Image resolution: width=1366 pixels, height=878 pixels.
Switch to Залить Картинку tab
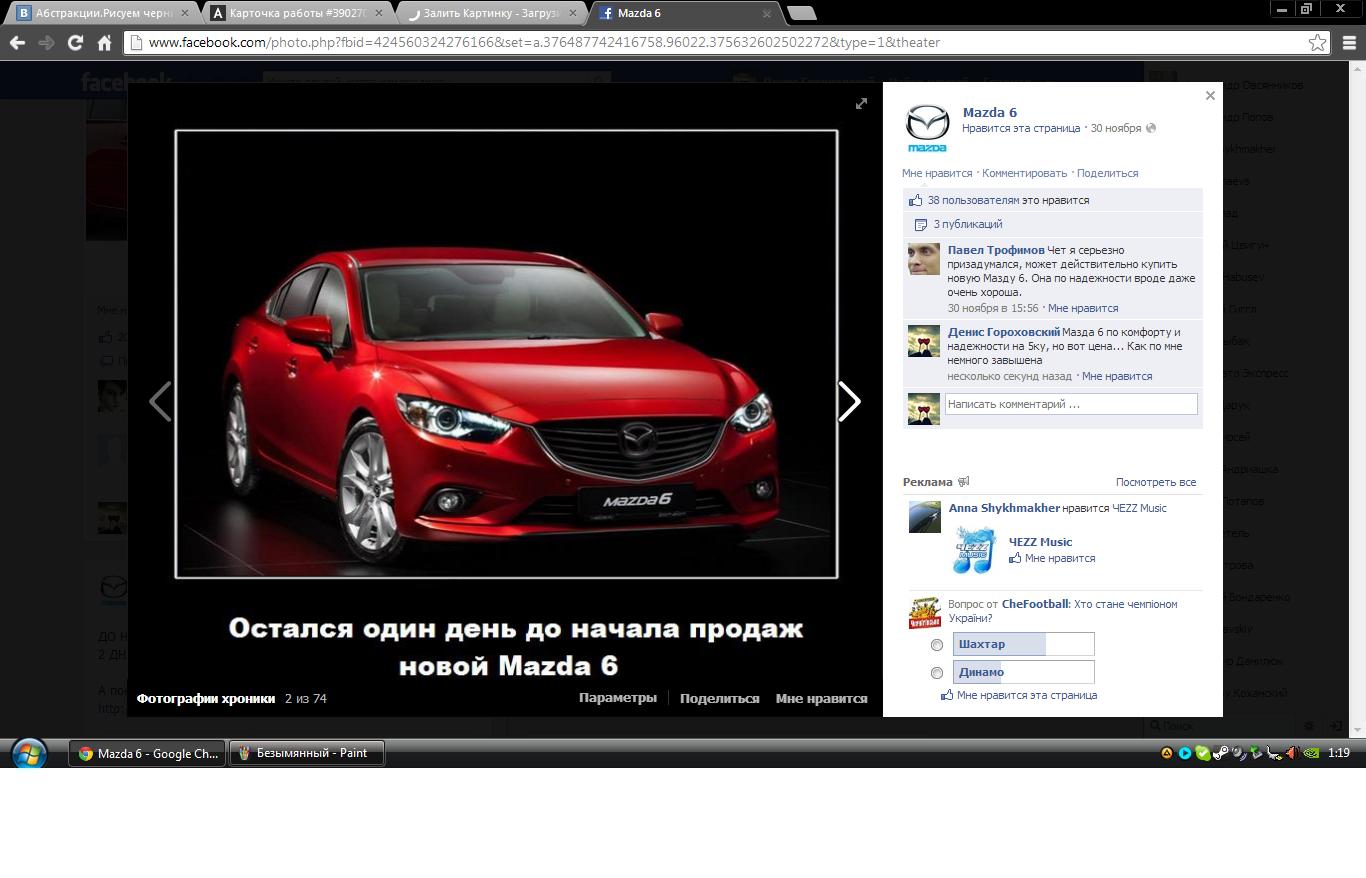(491, 13)
